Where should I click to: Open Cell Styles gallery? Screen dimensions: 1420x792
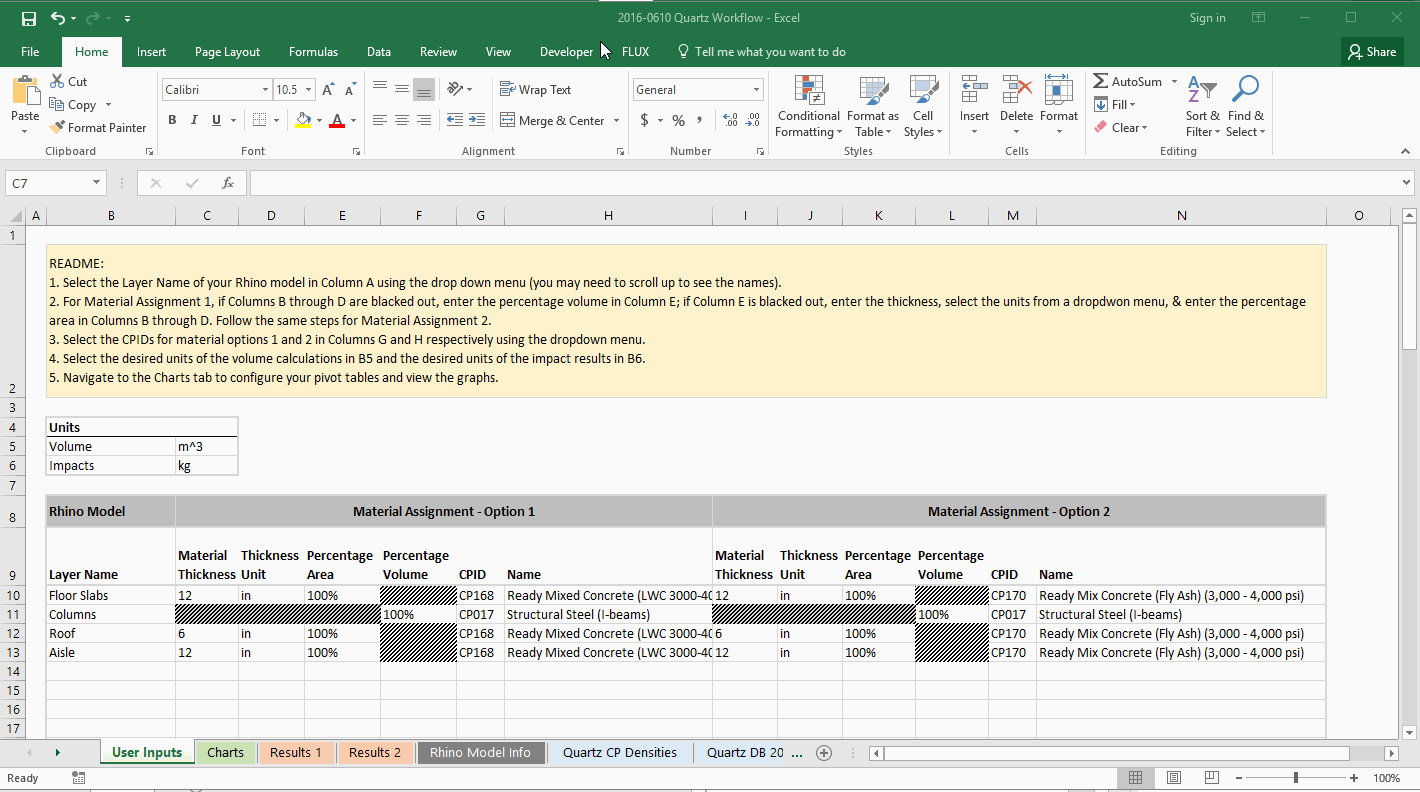click(x=923, y=106)
